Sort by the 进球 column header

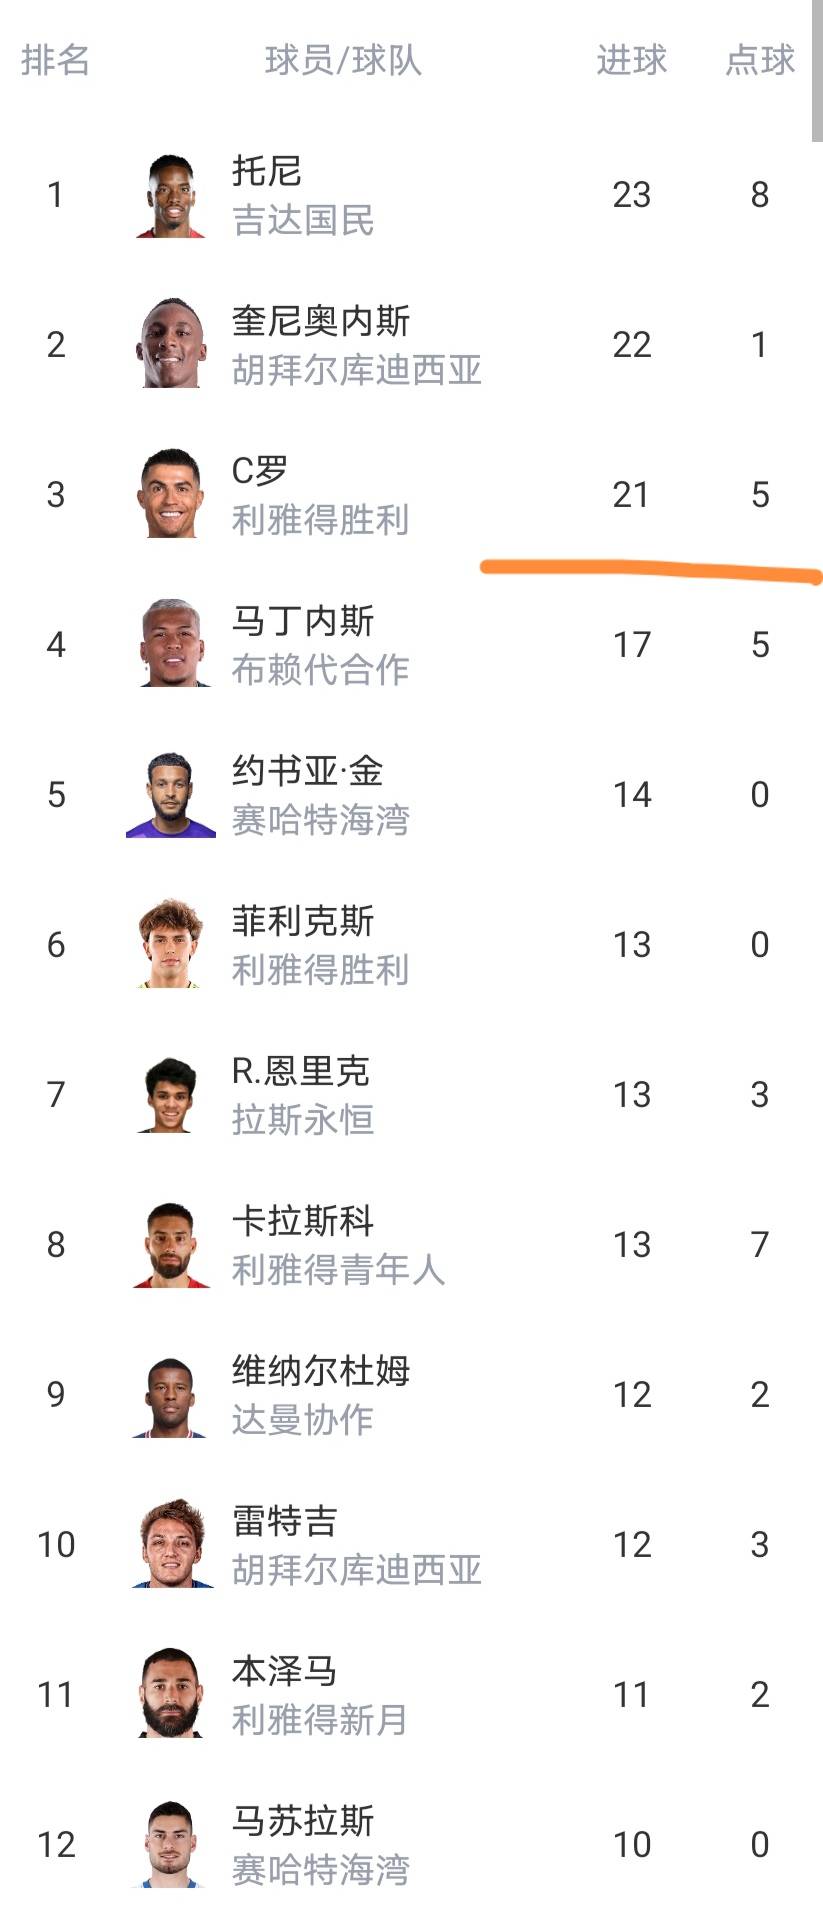pos(631,60)
